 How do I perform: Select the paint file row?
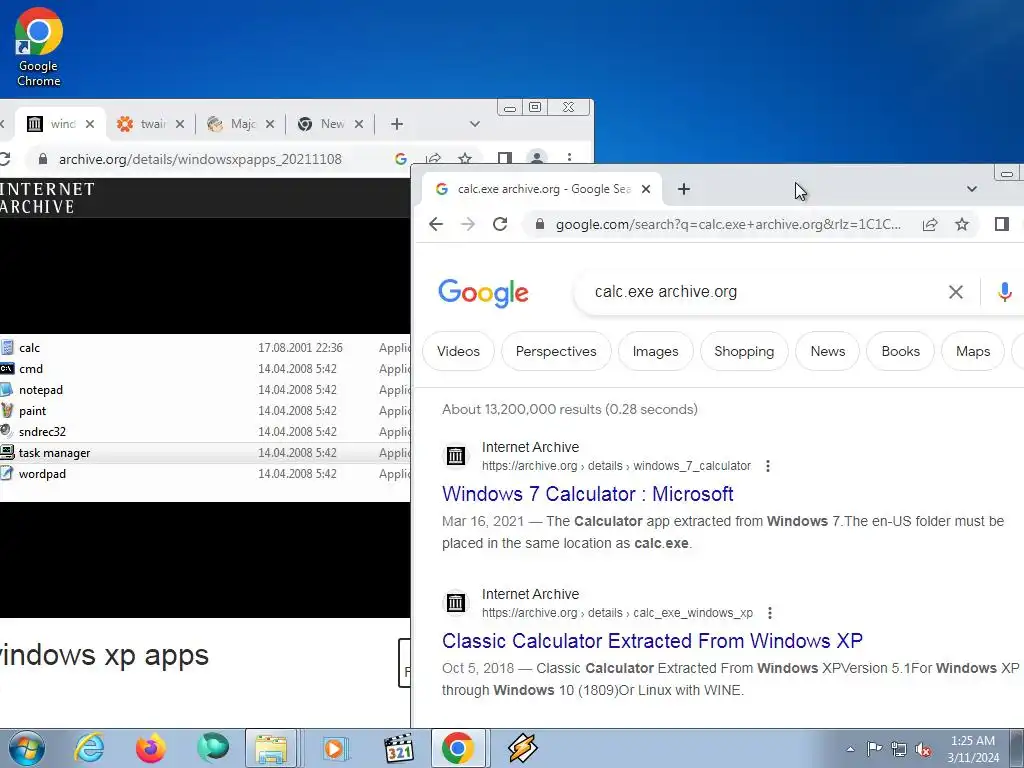click(x=205, y=410)
